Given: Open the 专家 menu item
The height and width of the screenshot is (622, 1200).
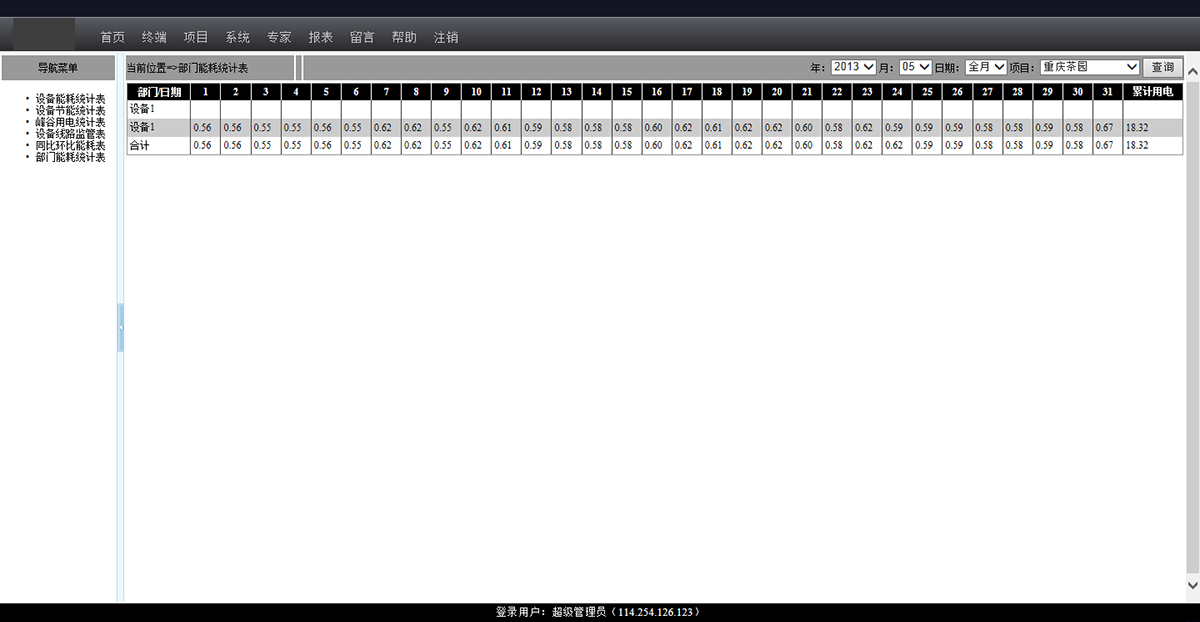Looking at the screenshot, I should (279, 37).
